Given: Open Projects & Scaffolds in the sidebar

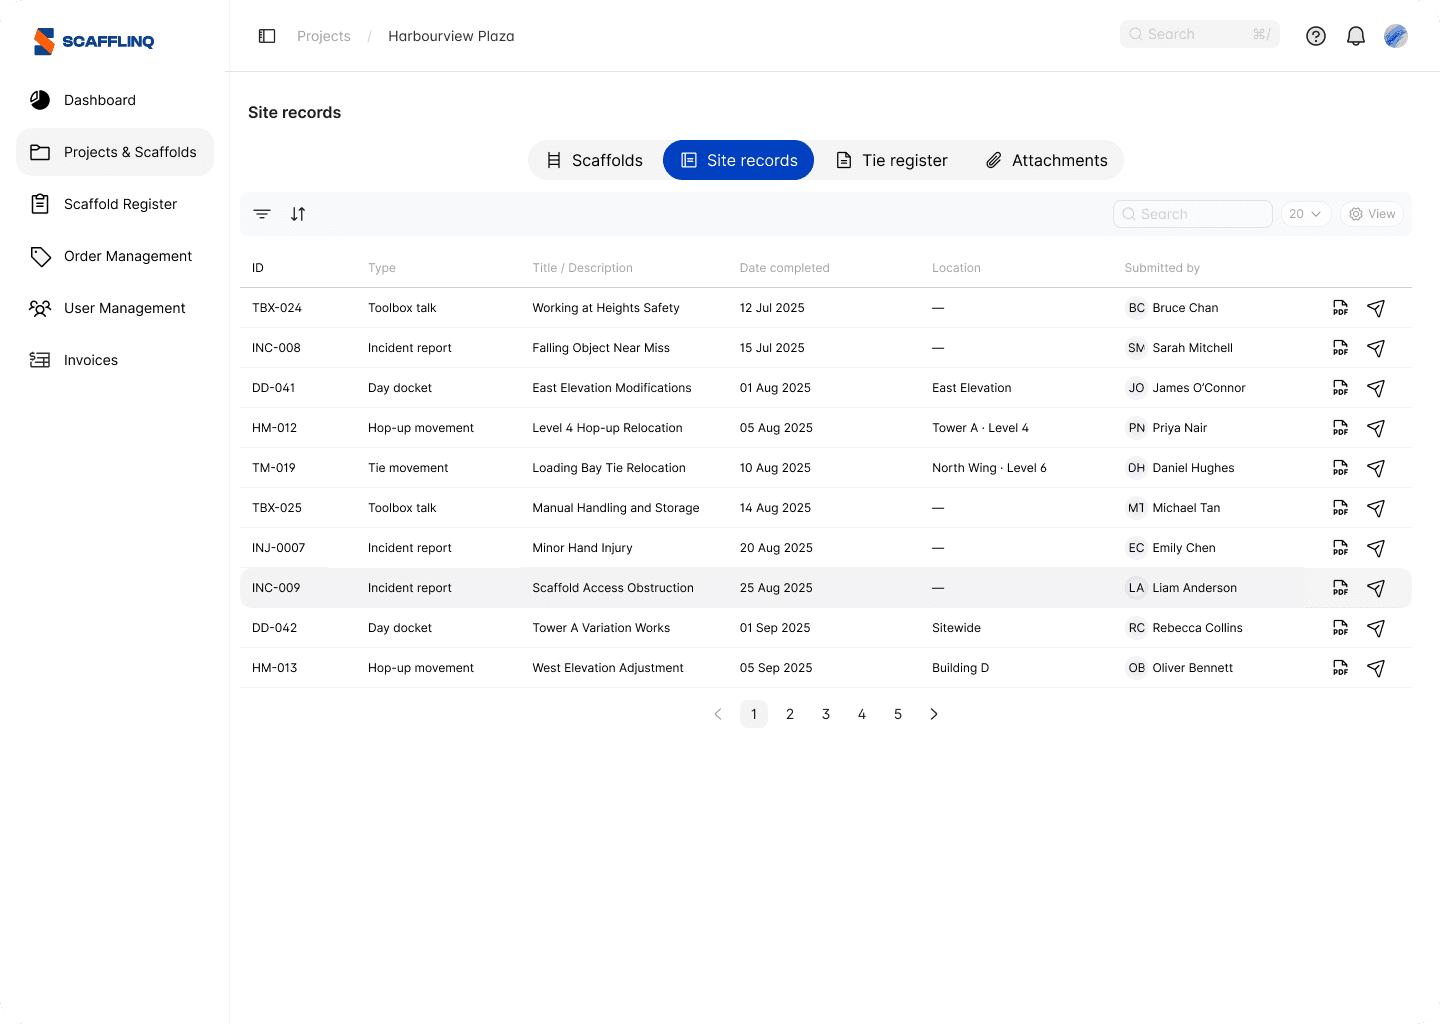Looking at the screenshot, I should pos(115,152).
